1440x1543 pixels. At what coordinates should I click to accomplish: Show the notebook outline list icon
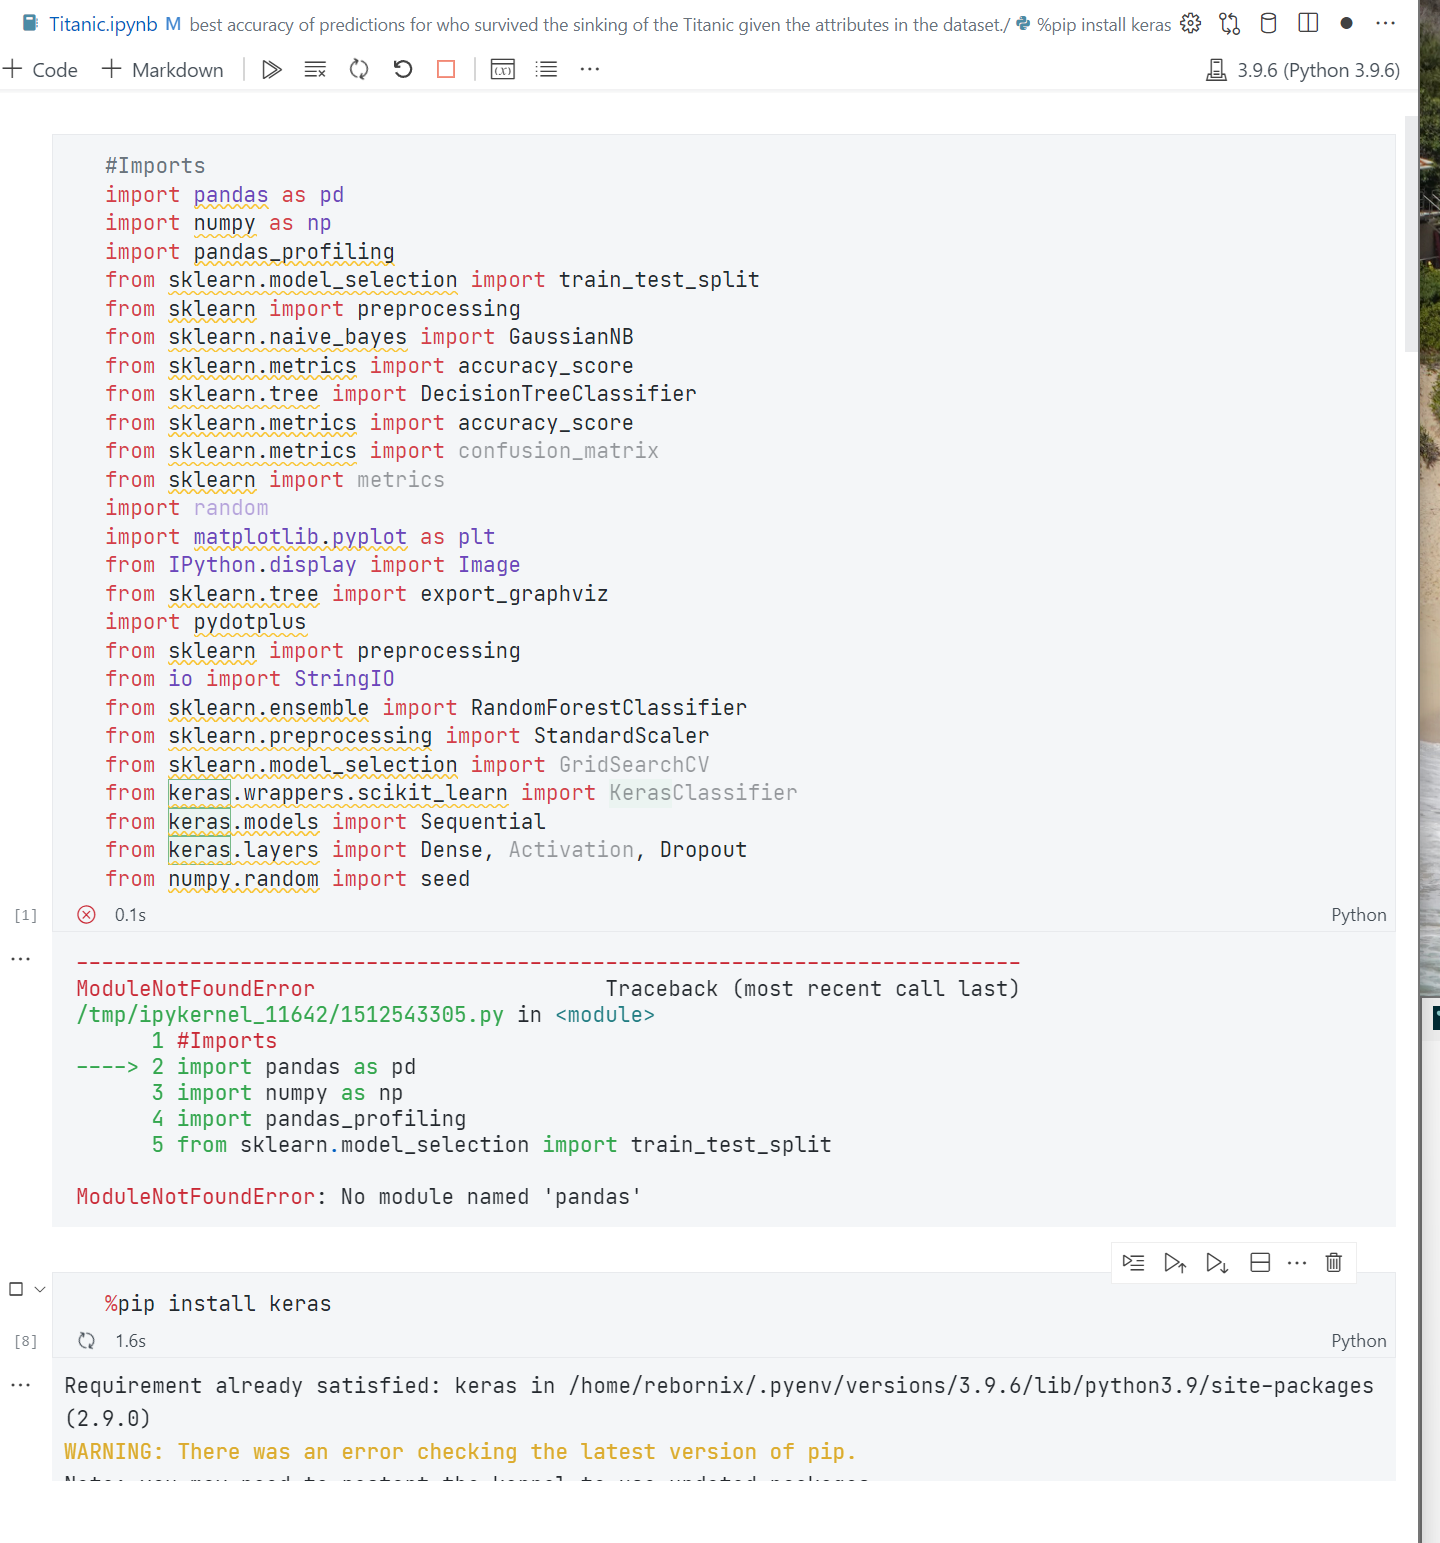point(546,69)
